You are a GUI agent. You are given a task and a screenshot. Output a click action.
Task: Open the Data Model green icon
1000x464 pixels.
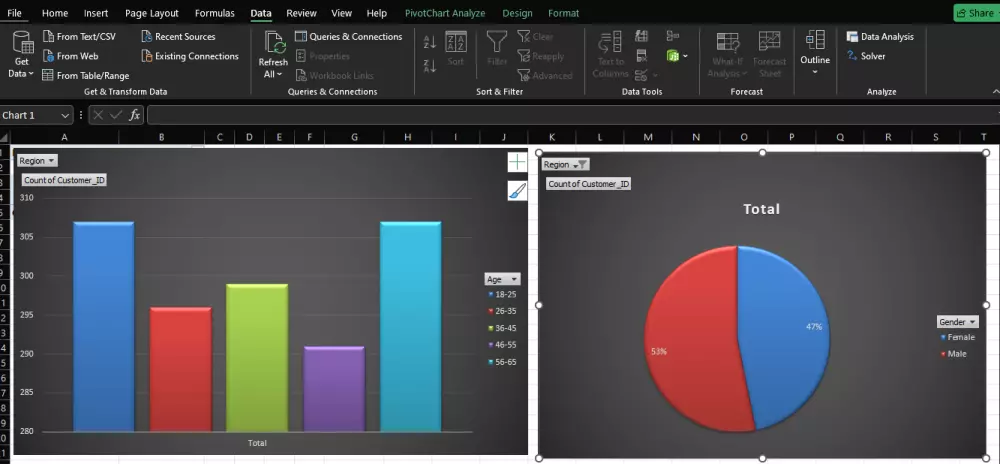673,56
